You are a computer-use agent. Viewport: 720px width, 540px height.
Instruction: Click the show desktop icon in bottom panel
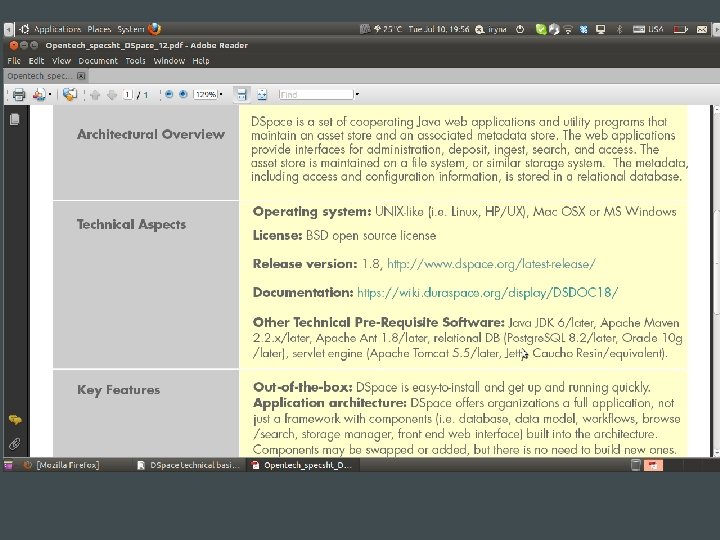tap(8, 465)
